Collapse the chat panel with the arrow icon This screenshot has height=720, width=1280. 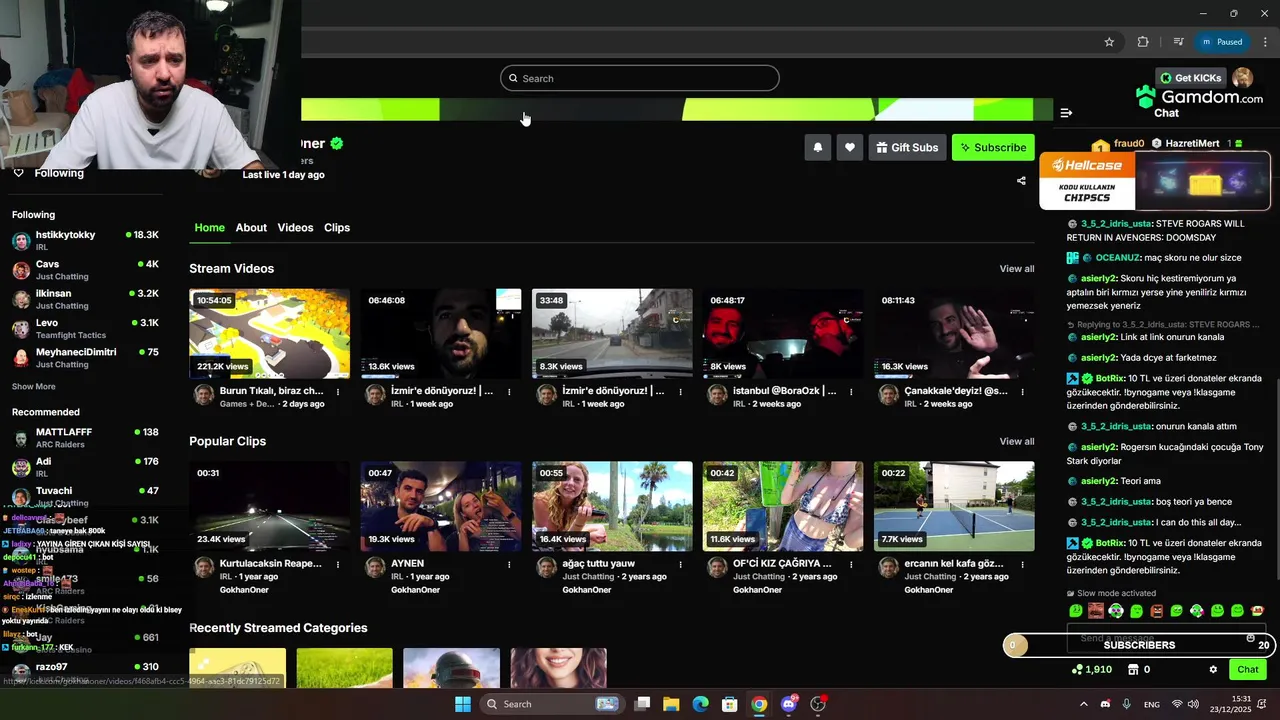click(x=1066, y=113)
